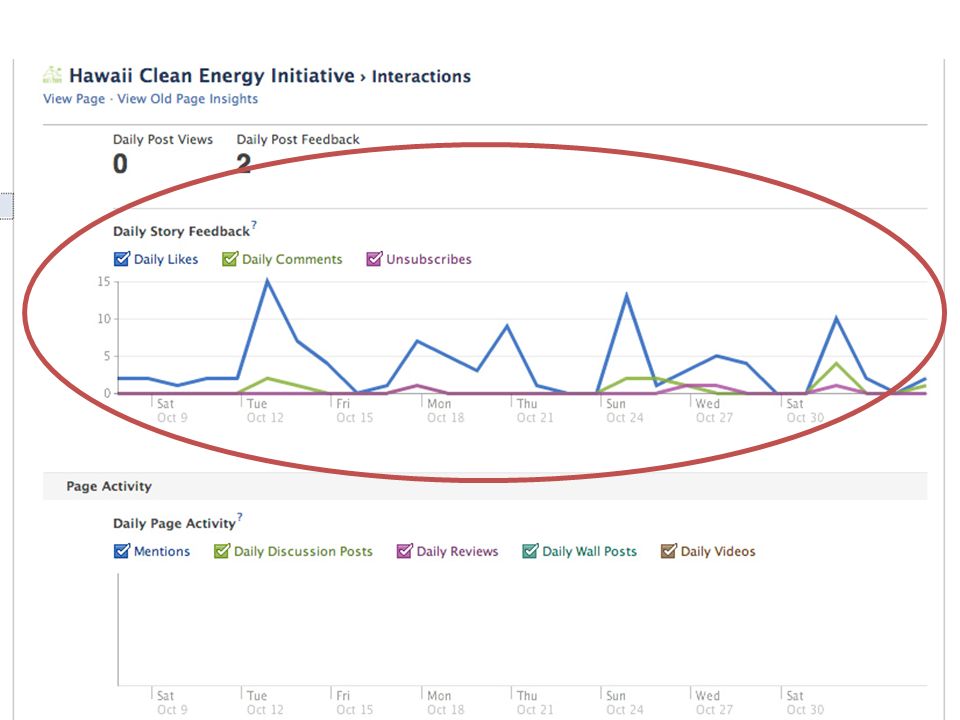Click the Daily Story Feedback heading
Image resolution: width=960 pixels, height=720 pixels.
point(181,231)
